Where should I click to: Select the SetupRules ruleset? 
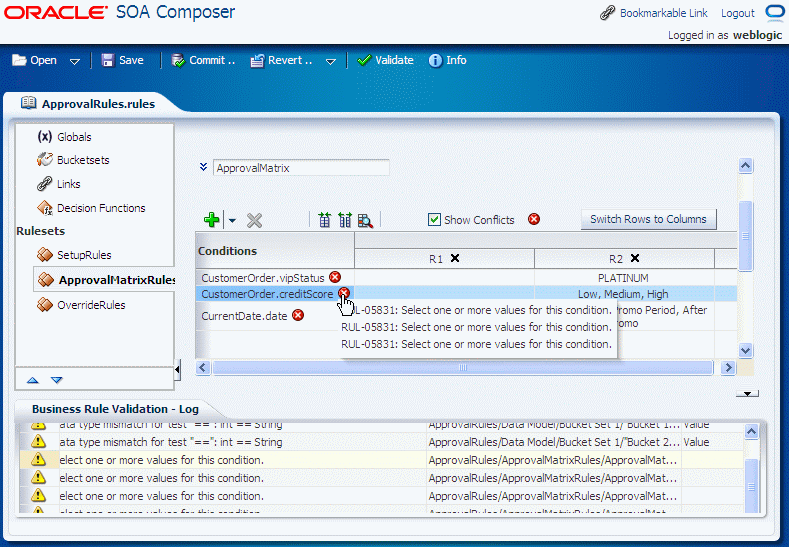(x=84, y=255)
